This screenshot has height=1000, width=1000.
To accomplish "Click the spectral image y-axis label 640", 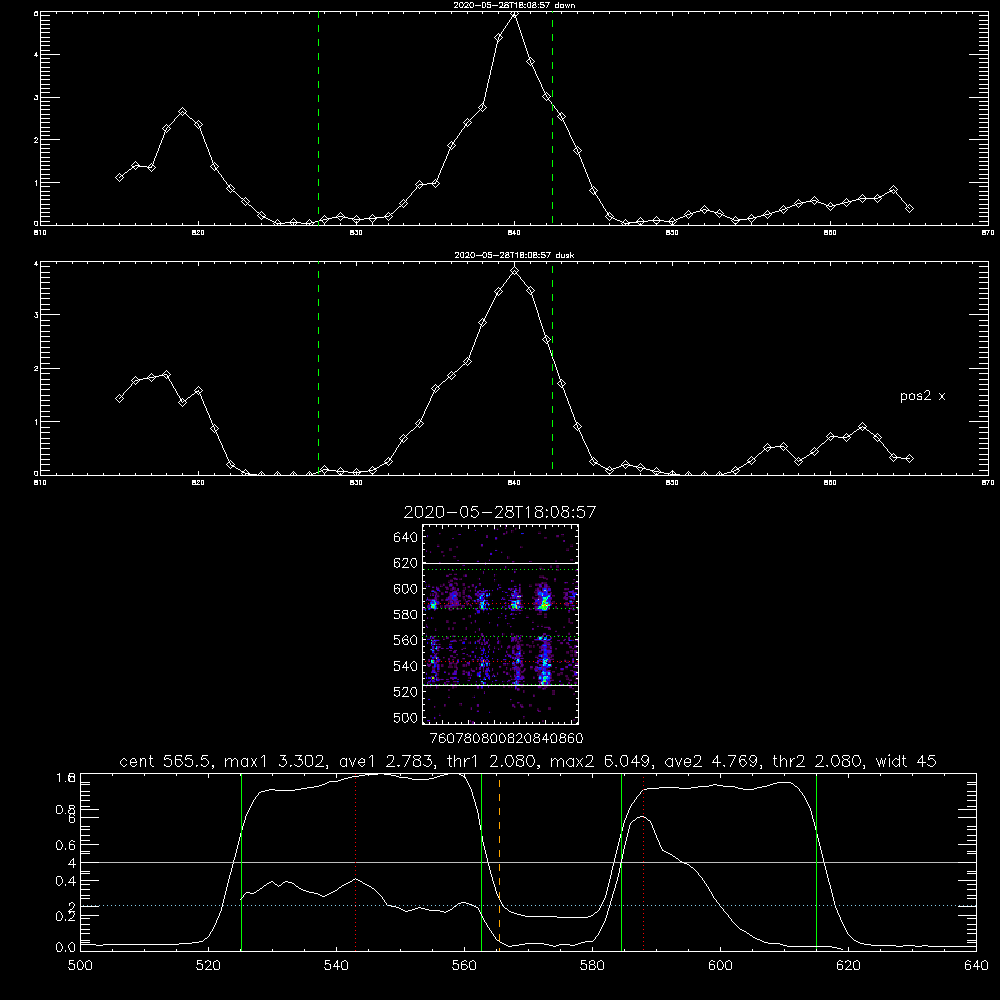I will (406, 537).
